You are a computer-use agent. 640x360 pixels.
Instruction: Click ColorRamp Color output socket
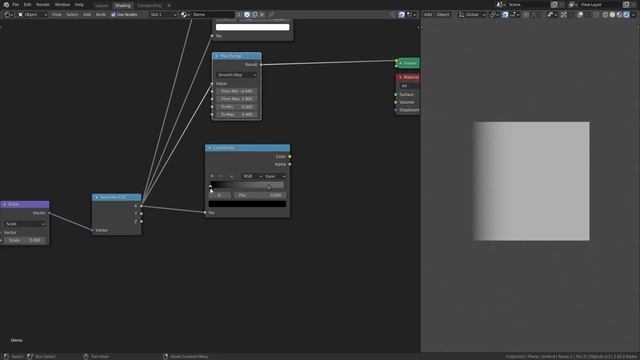pos(290,156)
